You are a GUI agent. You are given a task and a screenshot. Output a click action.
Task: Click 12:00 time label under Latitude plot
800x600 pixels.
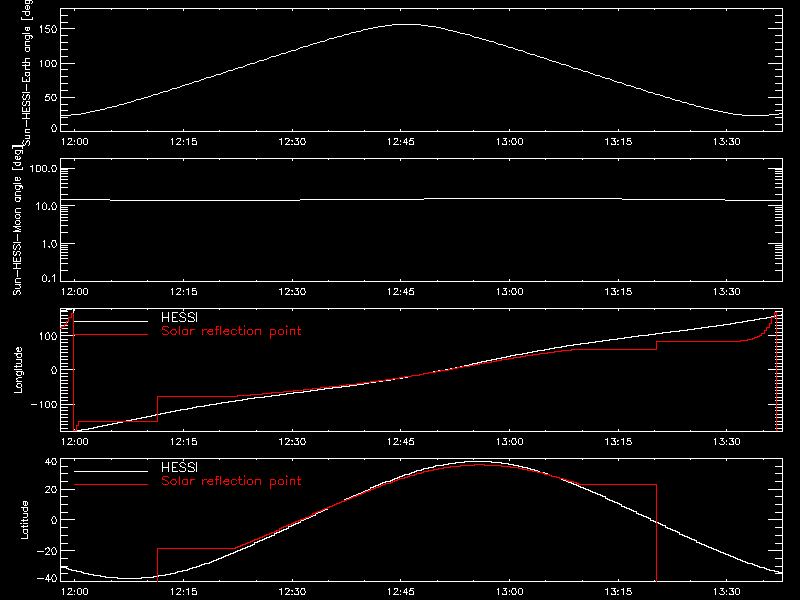[74, 591]
